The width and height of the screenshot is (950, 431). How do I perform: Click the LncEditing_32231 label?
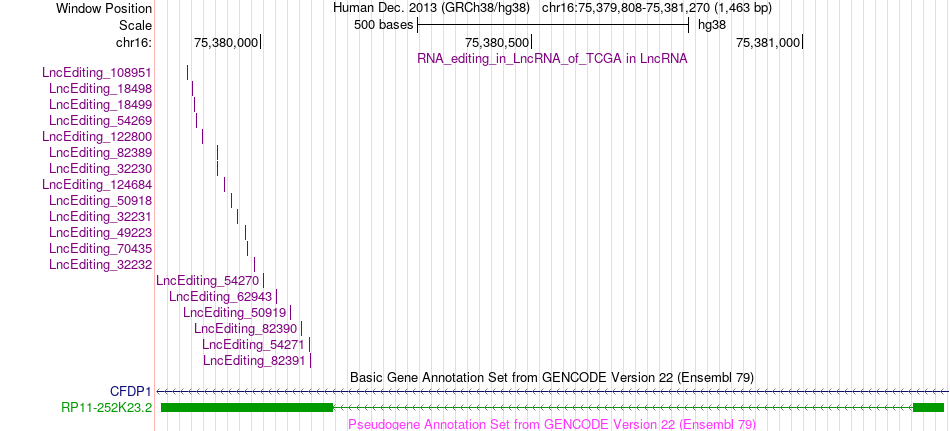[x=101, y=216]
